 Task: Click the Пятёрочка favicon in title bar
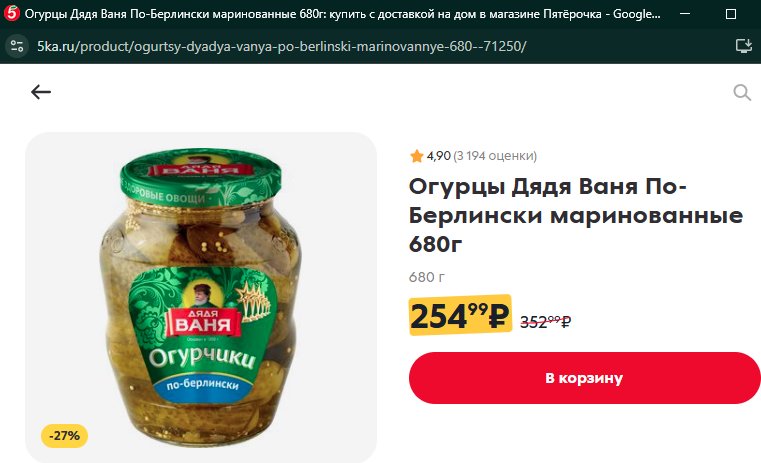point(12,14)
